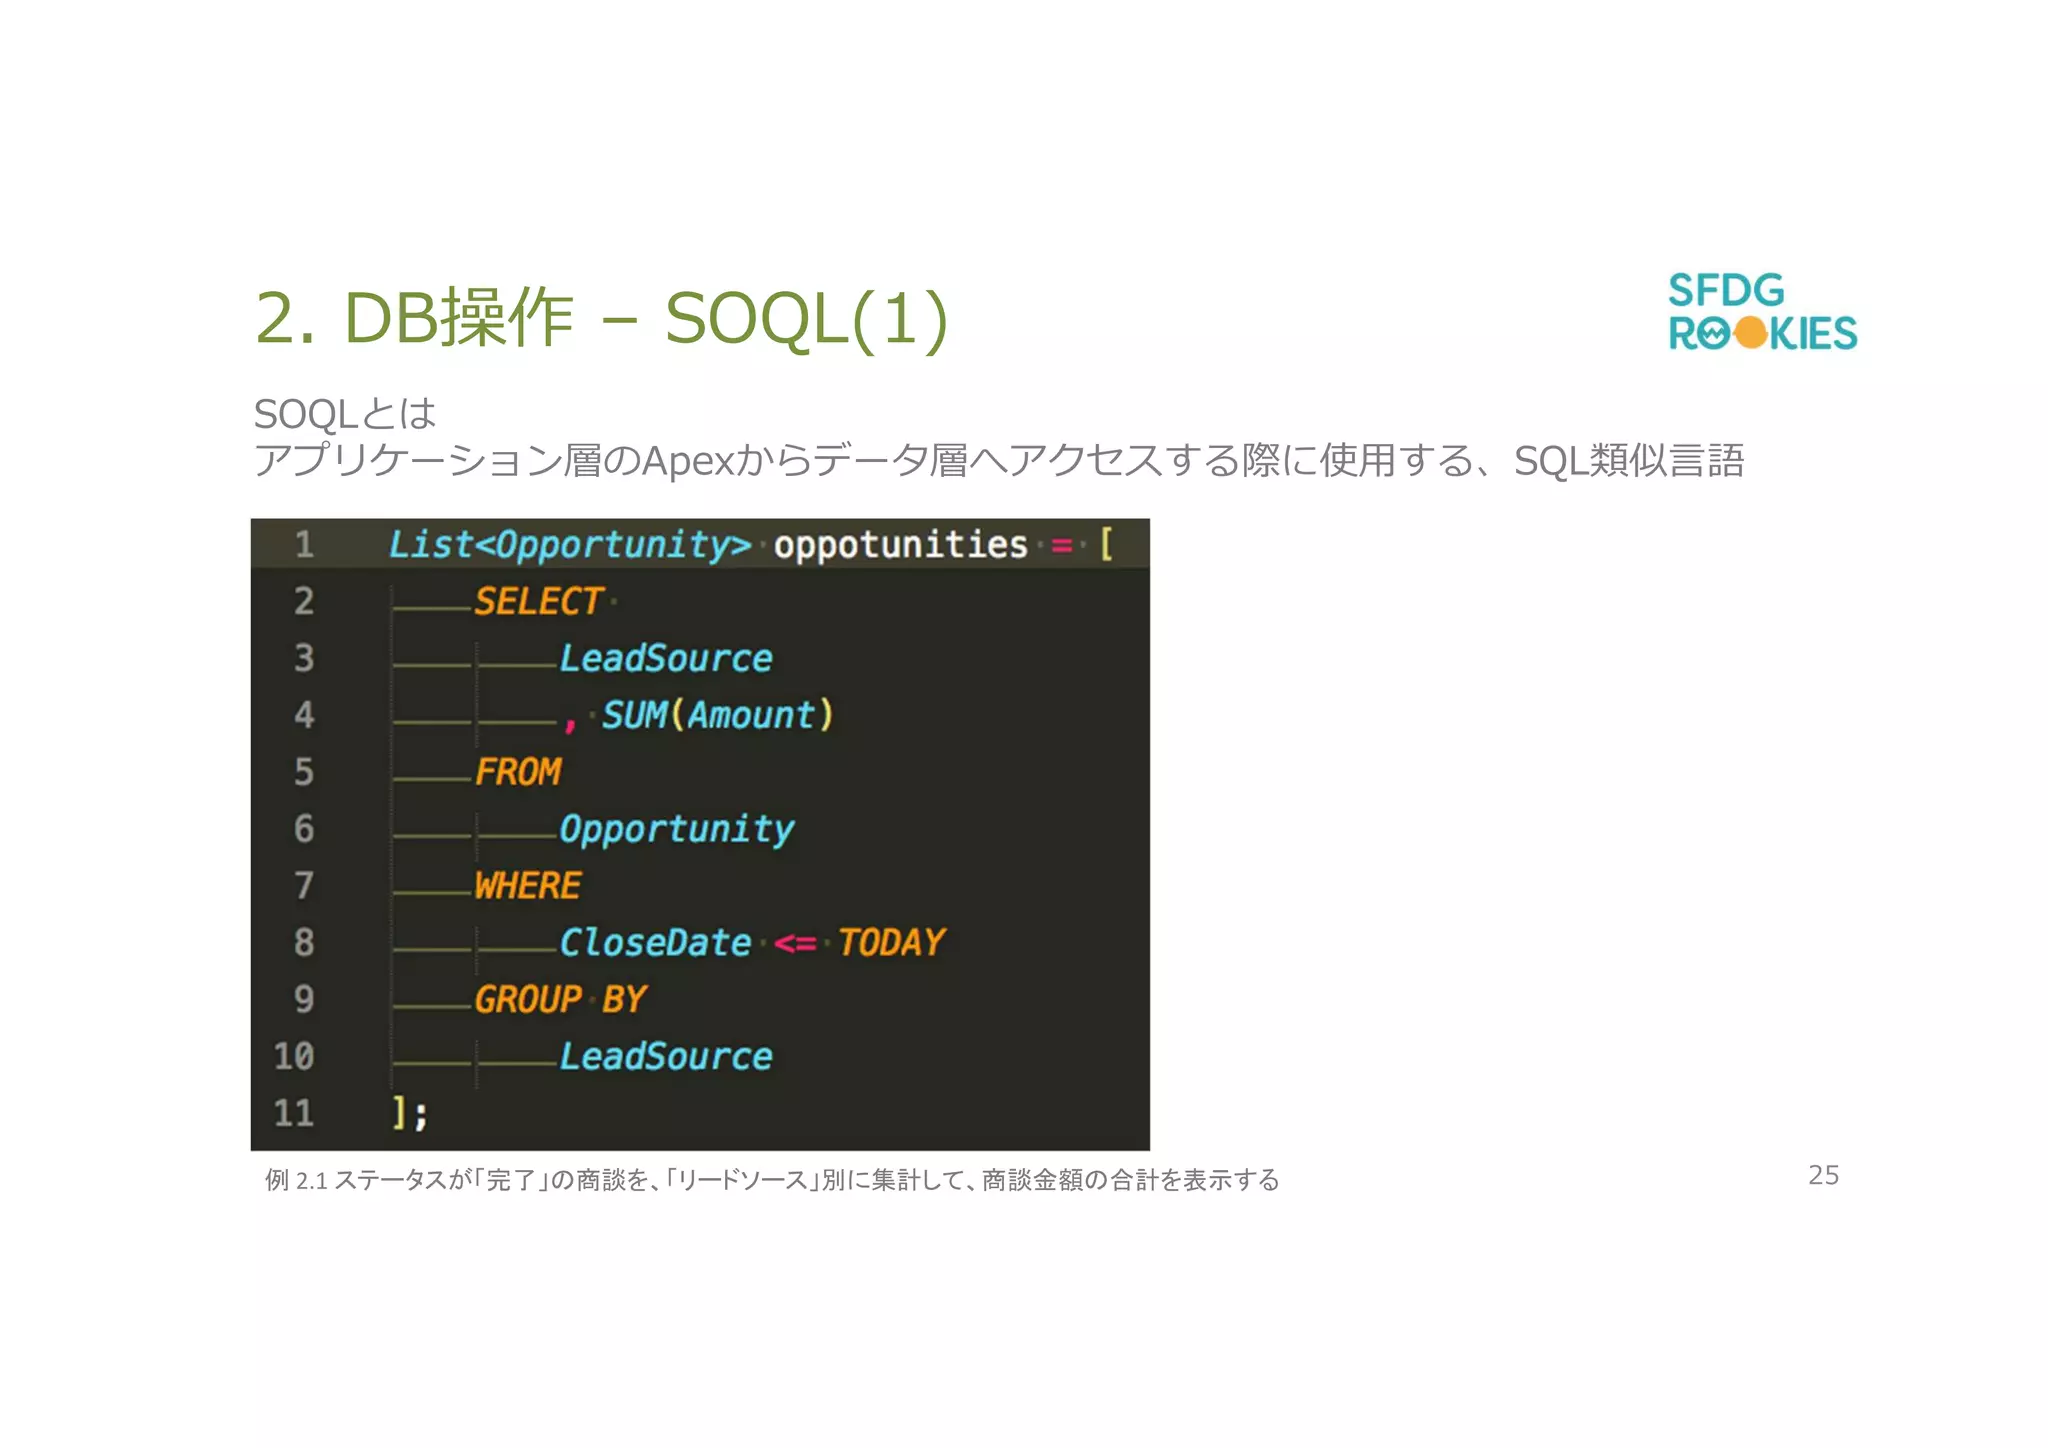Viewport: 2048px width, 1448px height.
Task: Click the '<=' operator on line 8
Action: [x=795, y=944]
